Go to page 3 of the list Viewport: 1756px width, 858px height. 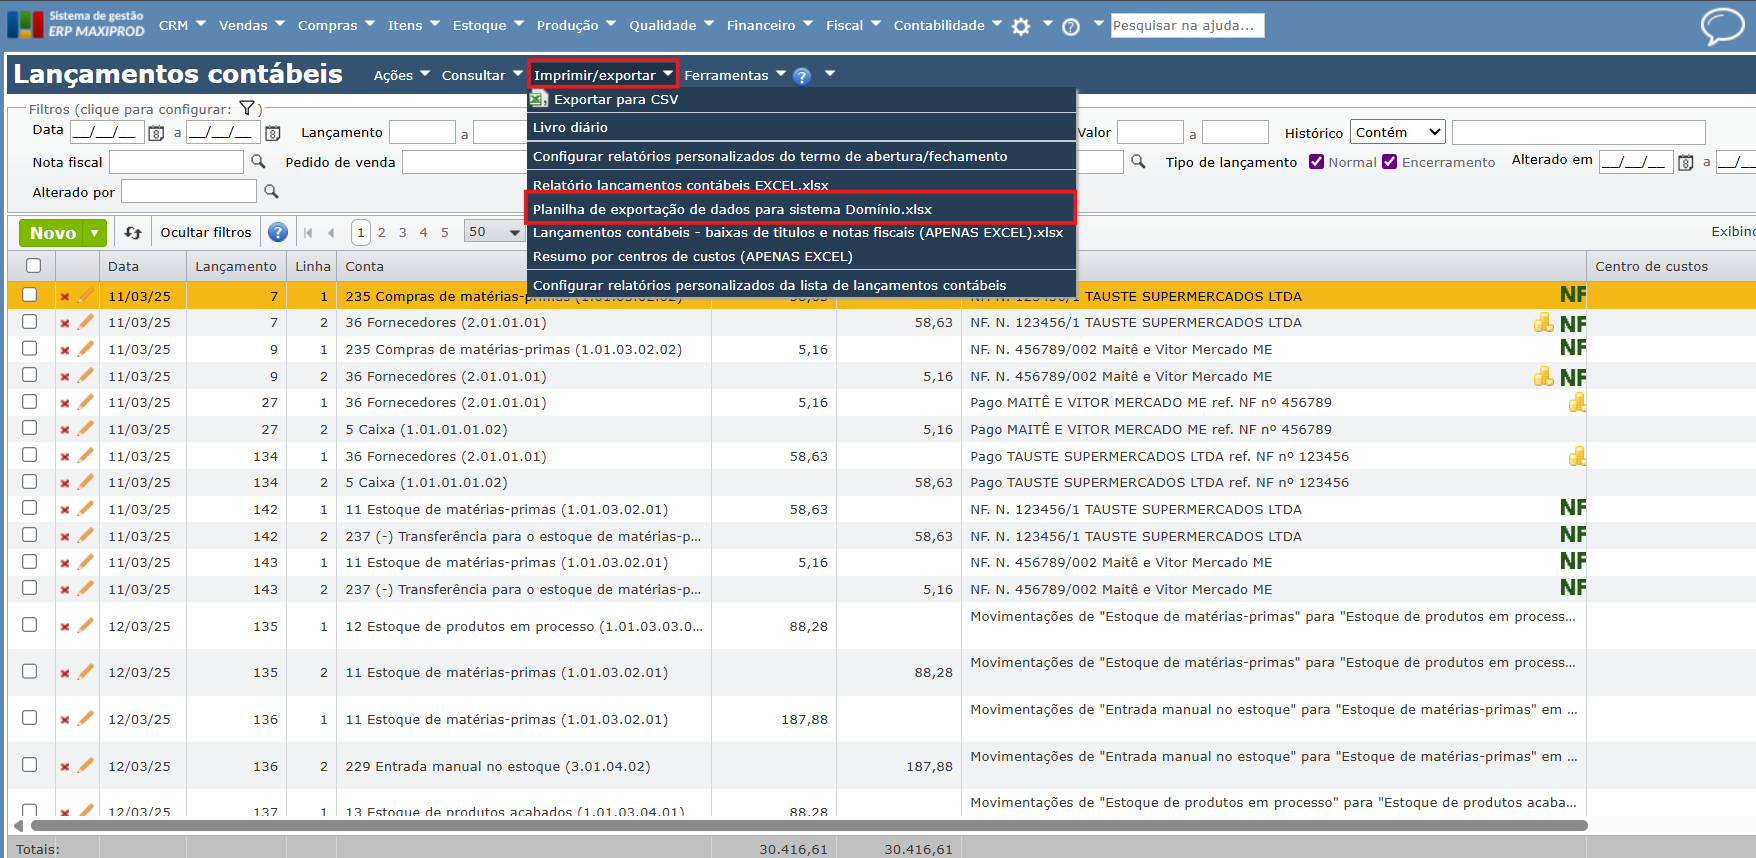pos(403,232)
